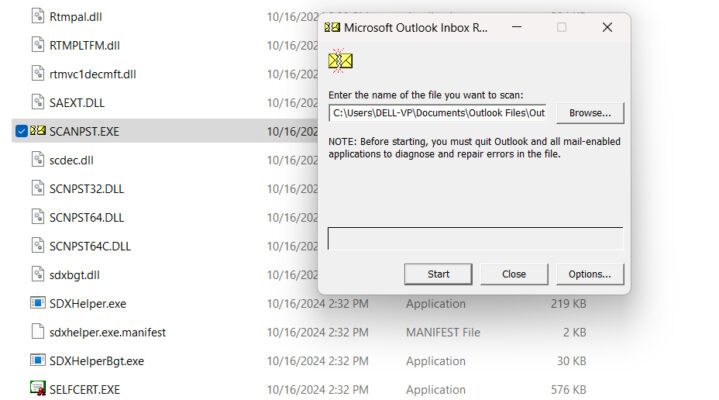The width and height of the screenshot is (719, 400).
Task: Click the SDXHelperBgt.exe application icon
Action: (x=38, y=360)
